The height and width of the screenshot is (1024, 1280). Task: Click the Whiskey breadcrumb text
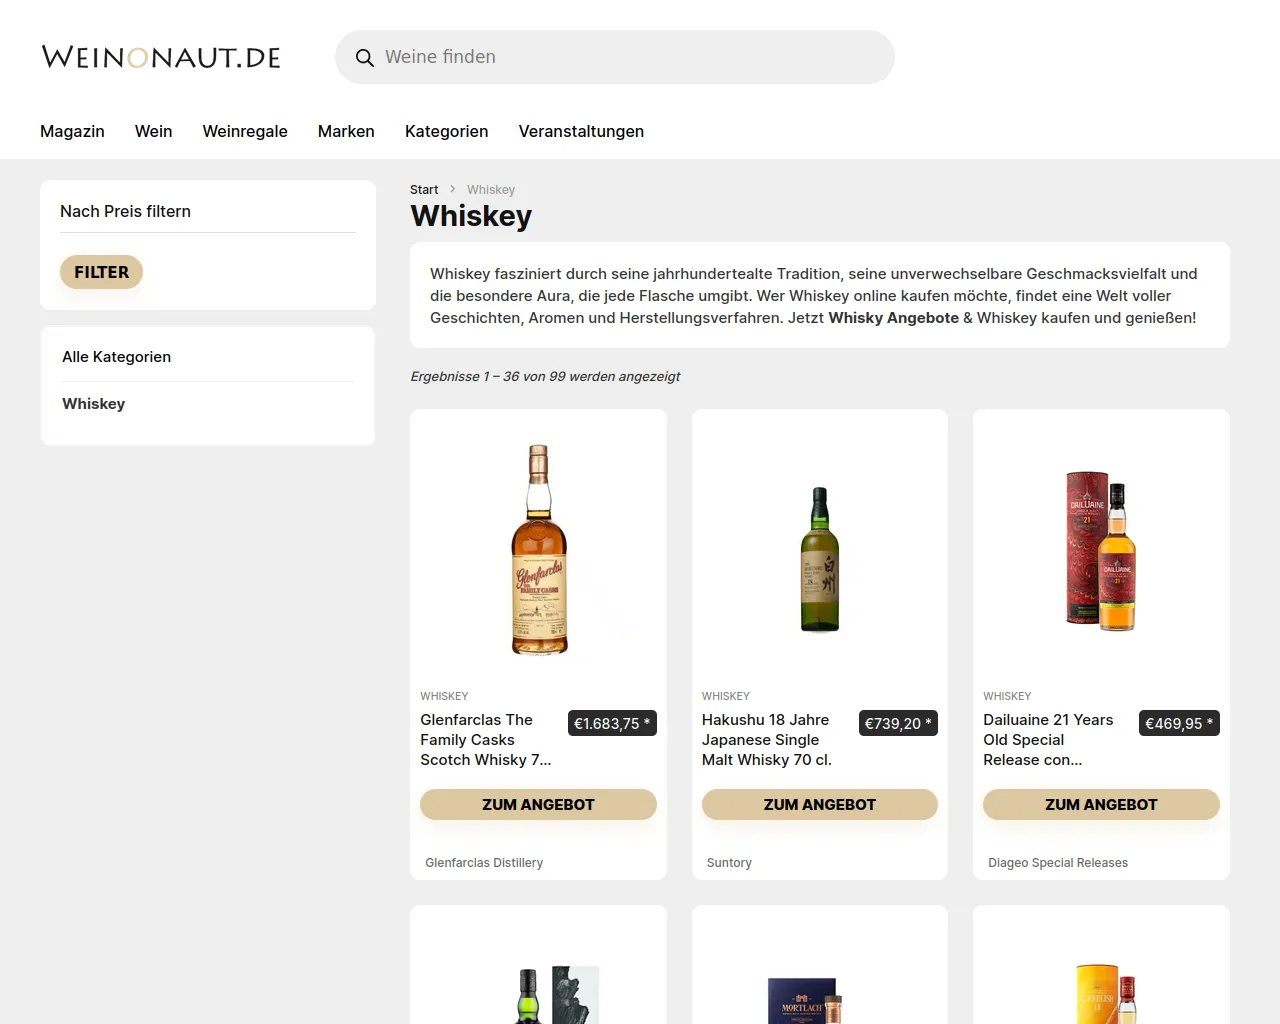pyautogui.click(x=491, y=190)
